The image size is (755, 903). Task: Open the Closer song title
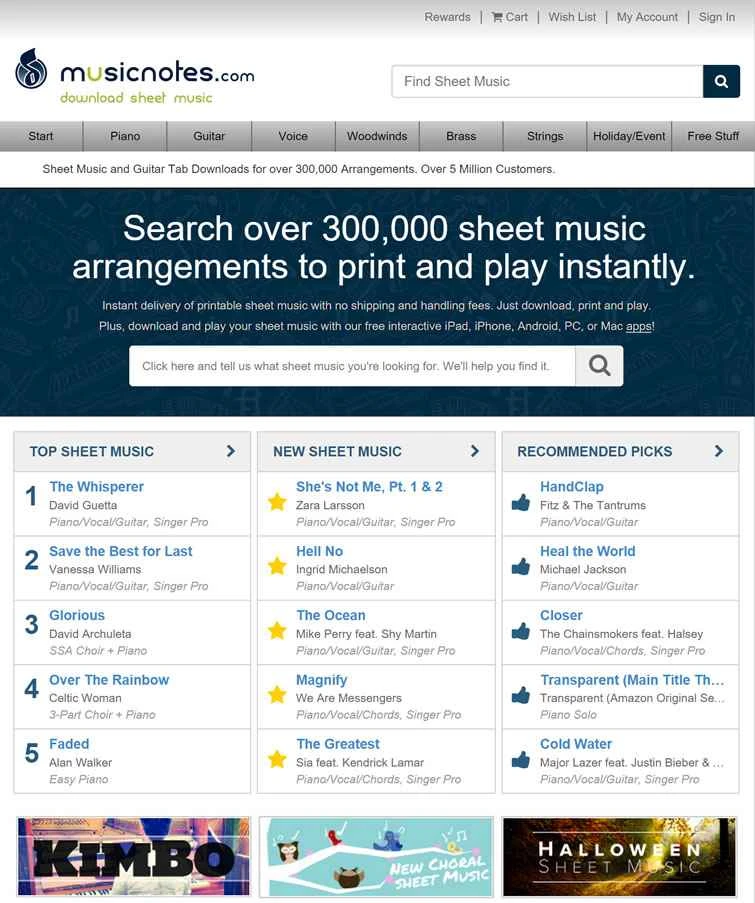pos(561,615)
